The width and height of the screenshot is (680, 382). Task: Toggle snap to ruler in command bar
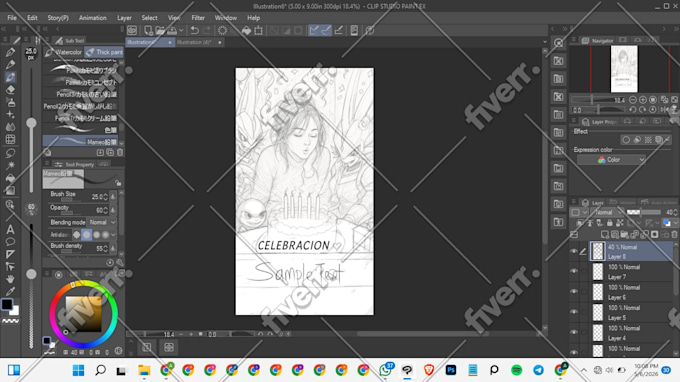point(314,30)
